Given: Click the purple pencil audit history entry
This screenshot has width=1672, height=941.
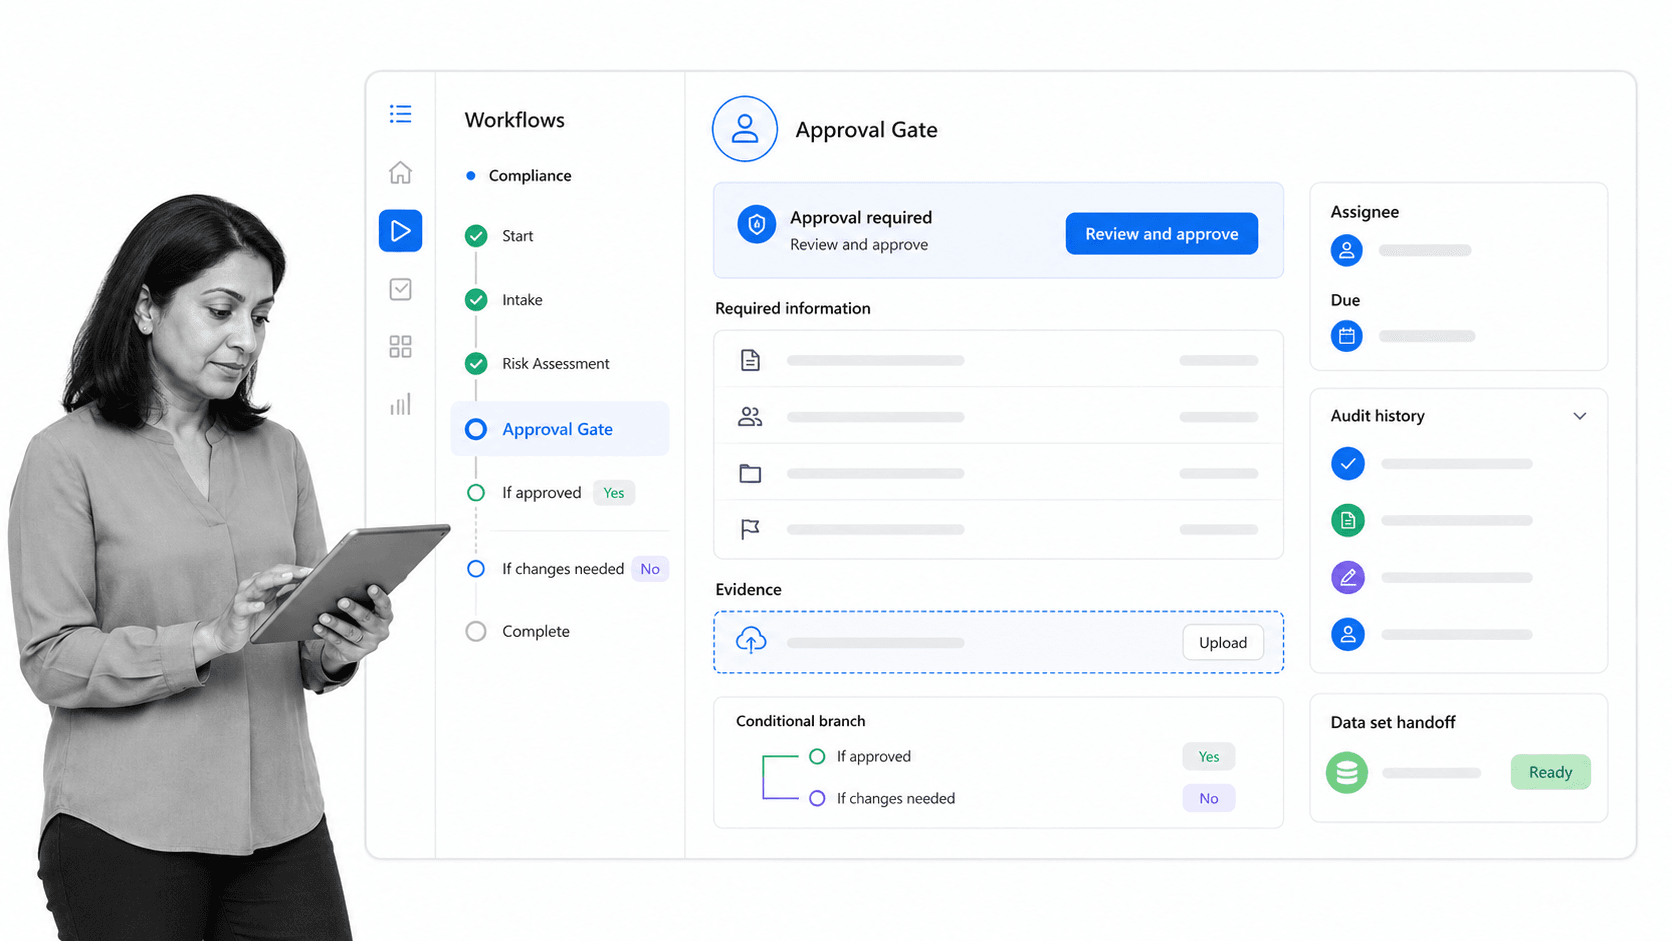Looking at the screenshot, I should 1348,577.
